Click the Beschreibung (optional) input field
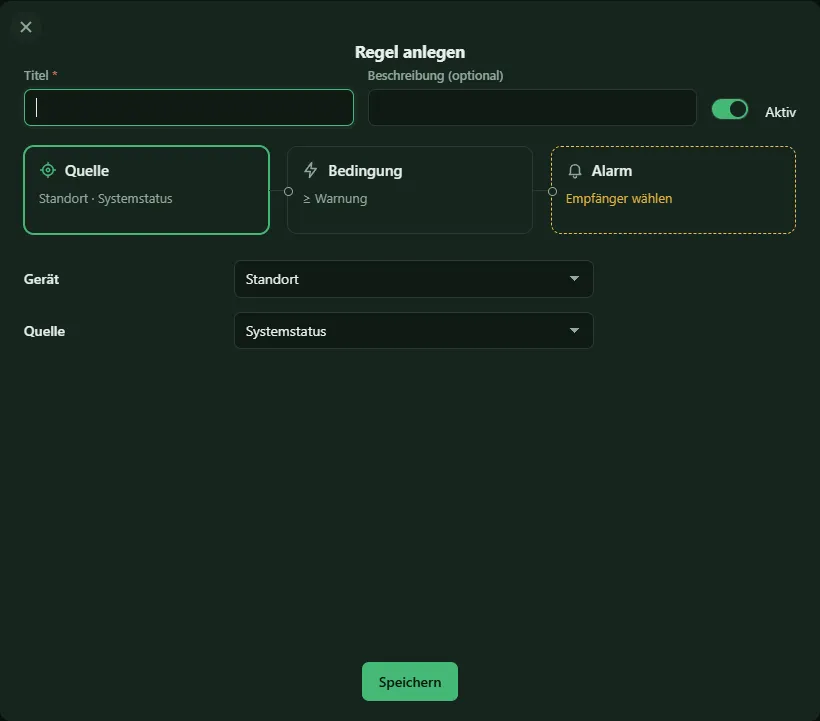The height and width of the screenshot is (721, 820). point(532,107)
